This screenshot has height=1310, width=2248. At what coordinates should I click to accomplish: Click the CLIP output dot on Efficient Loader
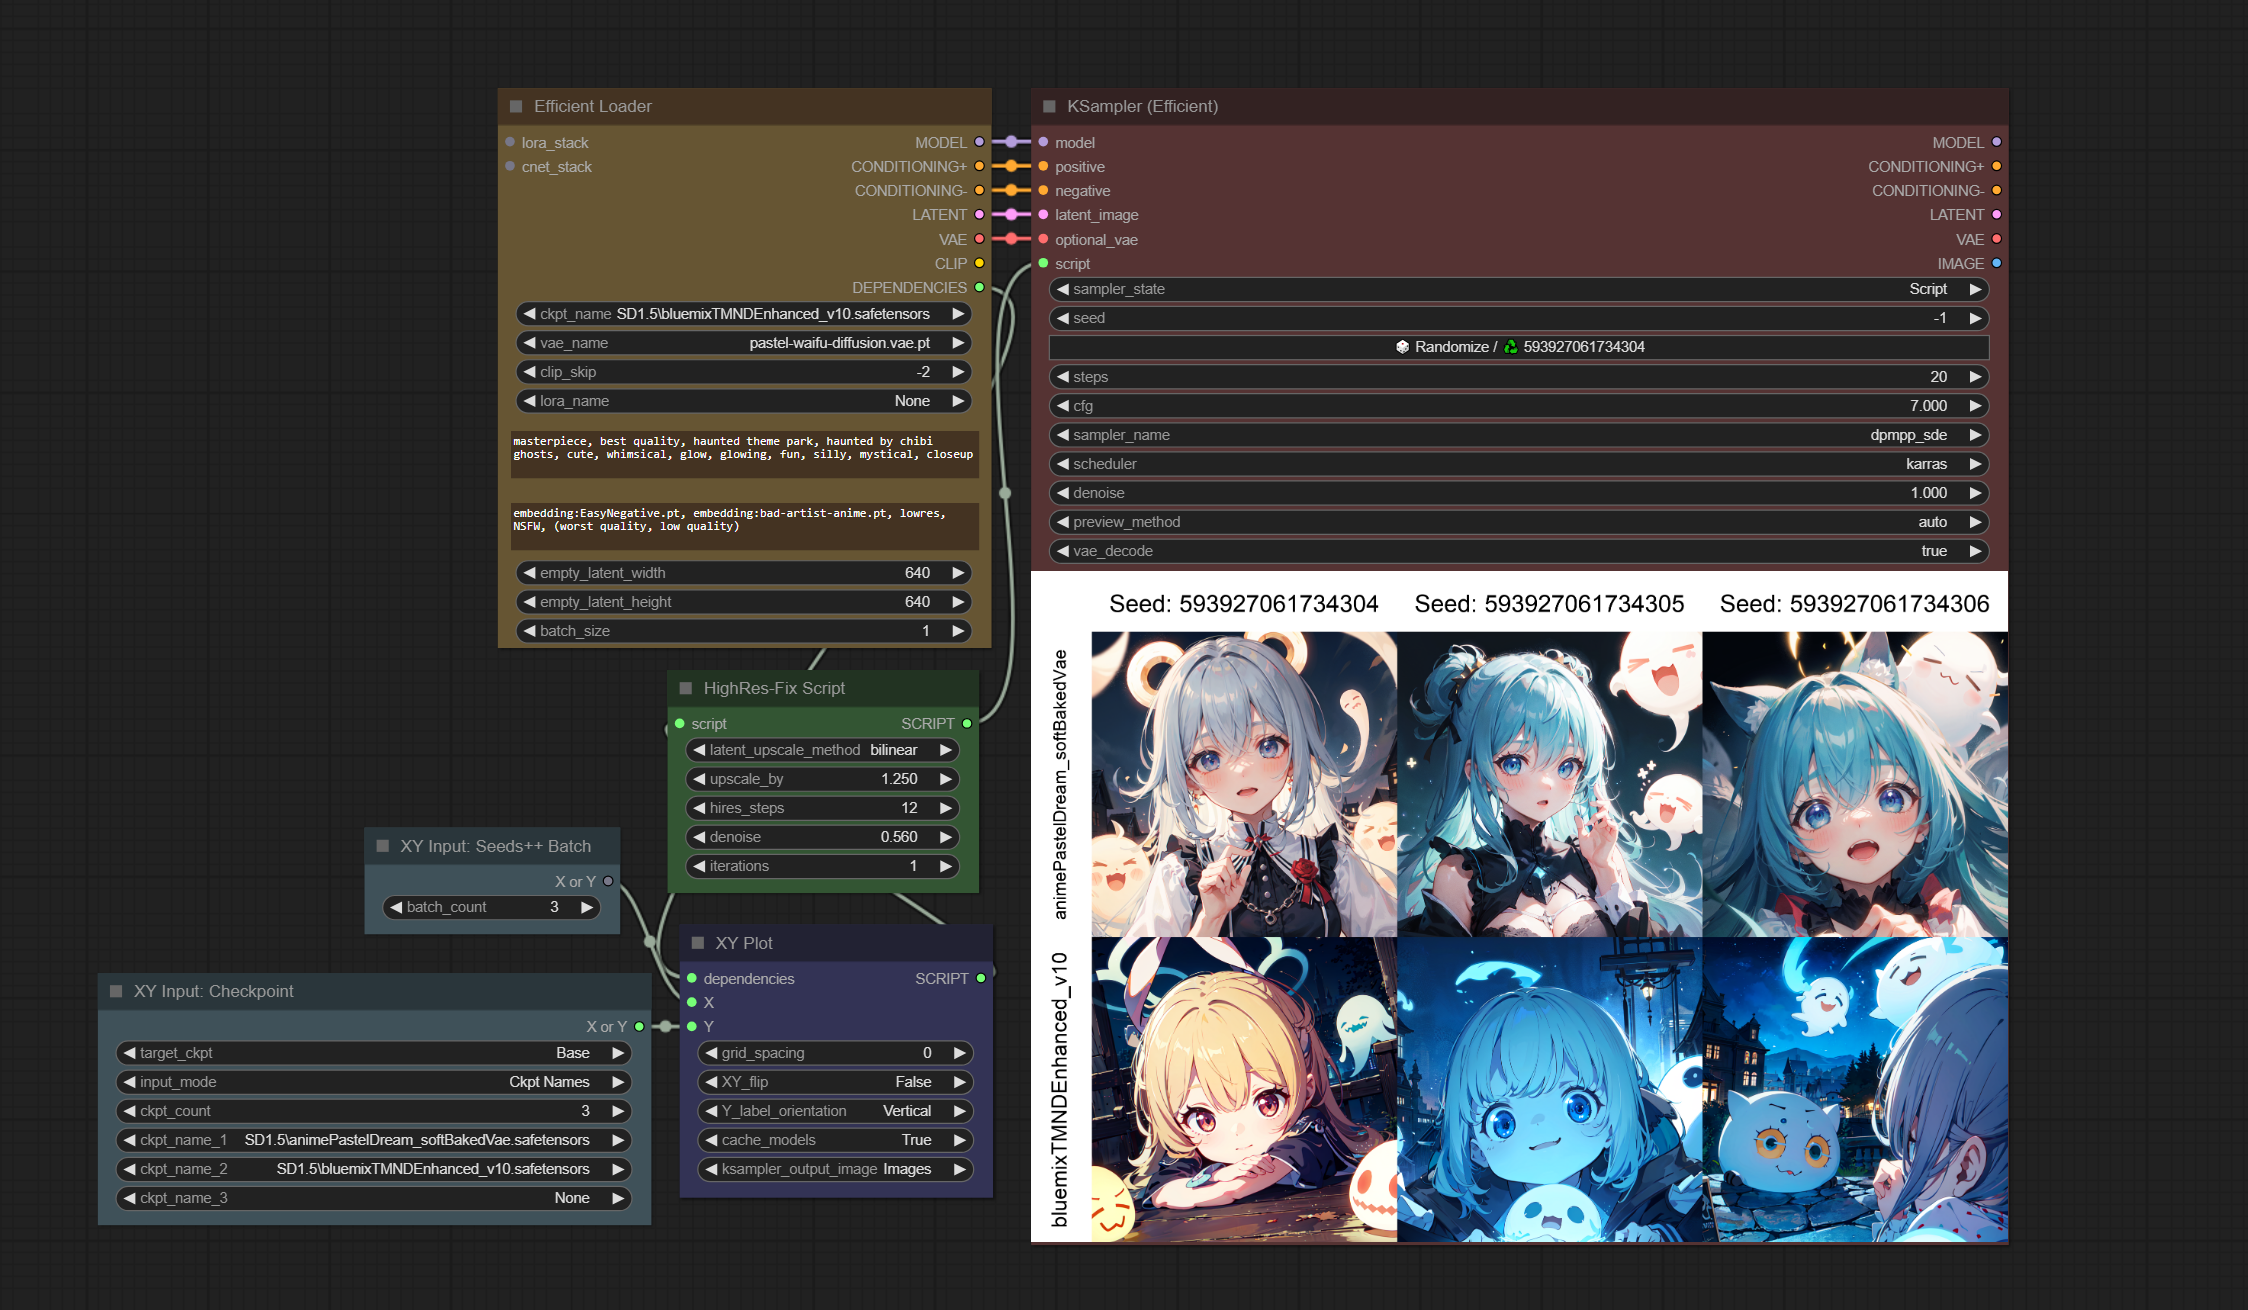979,263
